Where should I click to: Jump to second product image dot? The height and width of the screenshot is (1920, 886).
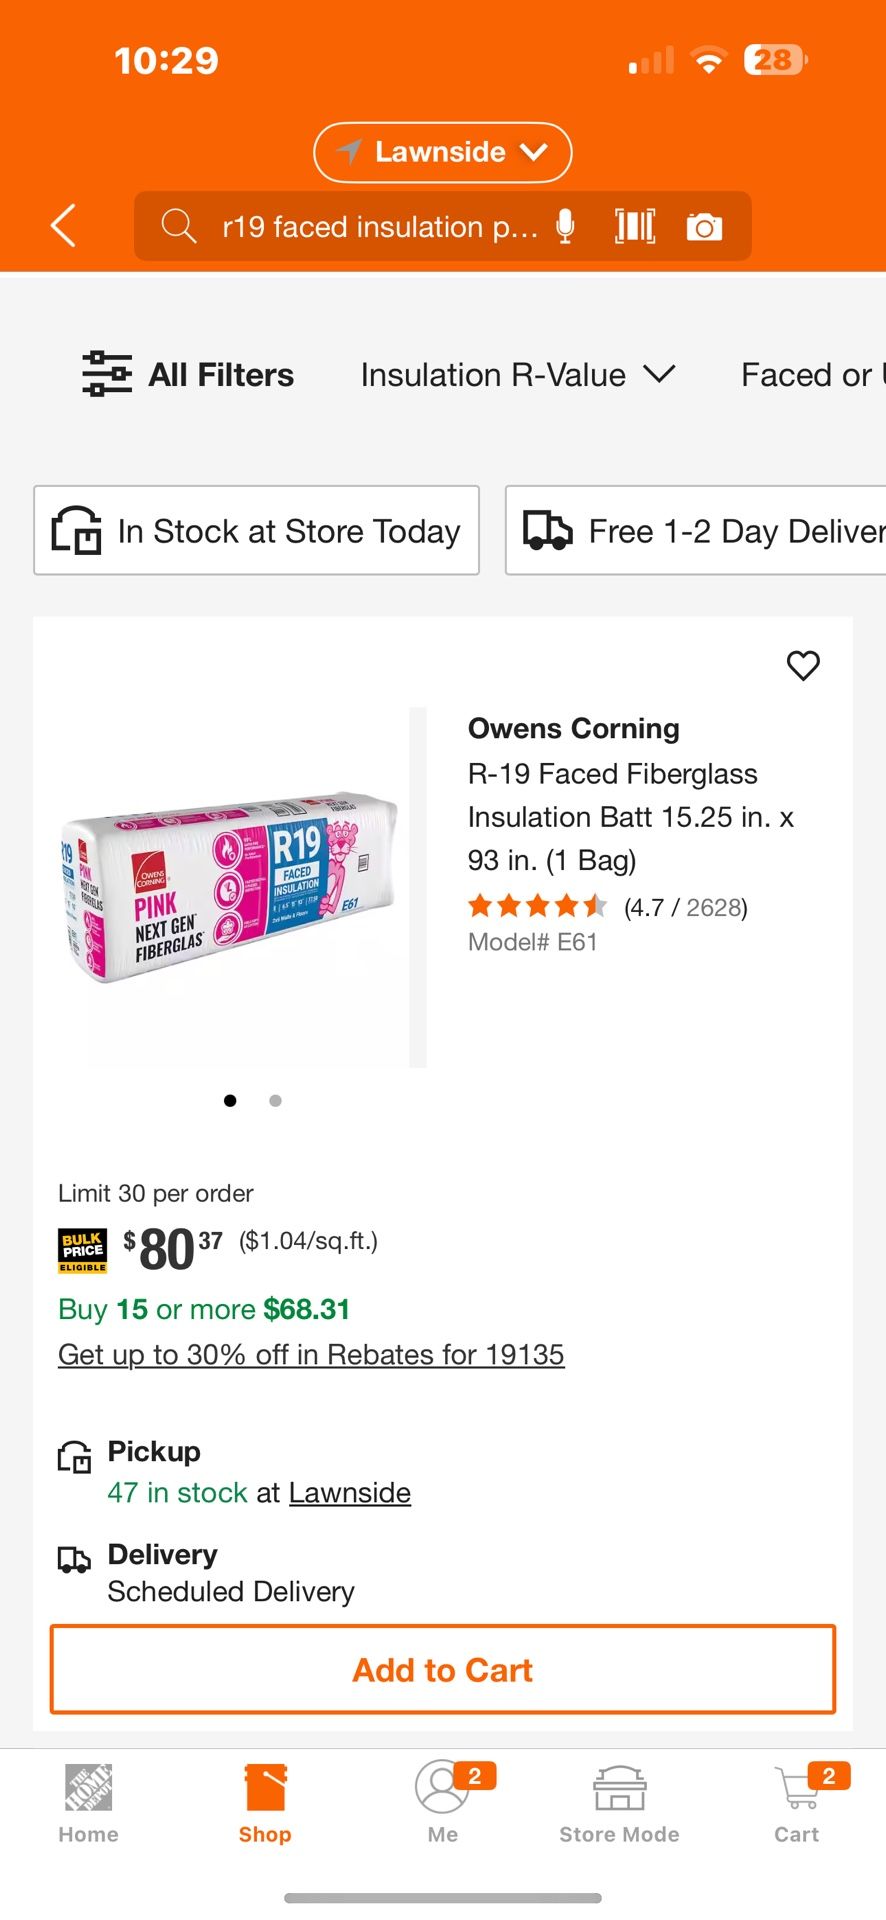(x=276, y=1100)
